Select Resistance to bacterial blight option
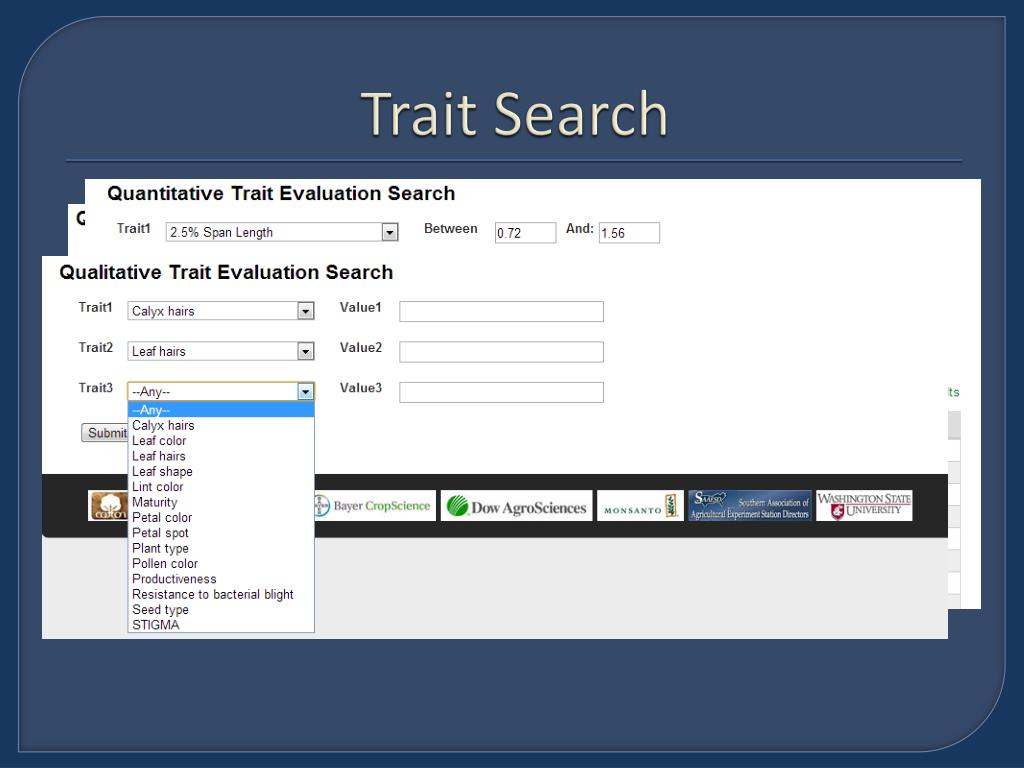This screenshot has height=768, width=1024. coord(221,594)
